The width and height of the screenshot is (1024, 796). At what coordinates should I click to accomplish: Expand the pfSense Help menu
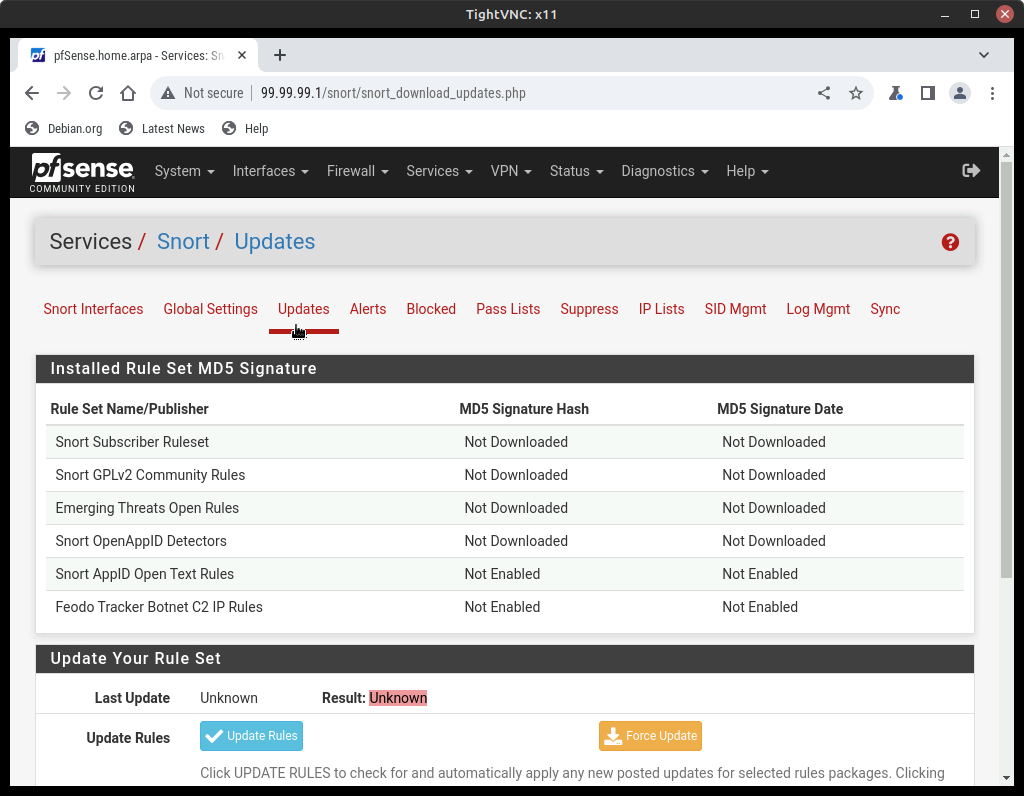pyautogui.click(x=748, y=171)
